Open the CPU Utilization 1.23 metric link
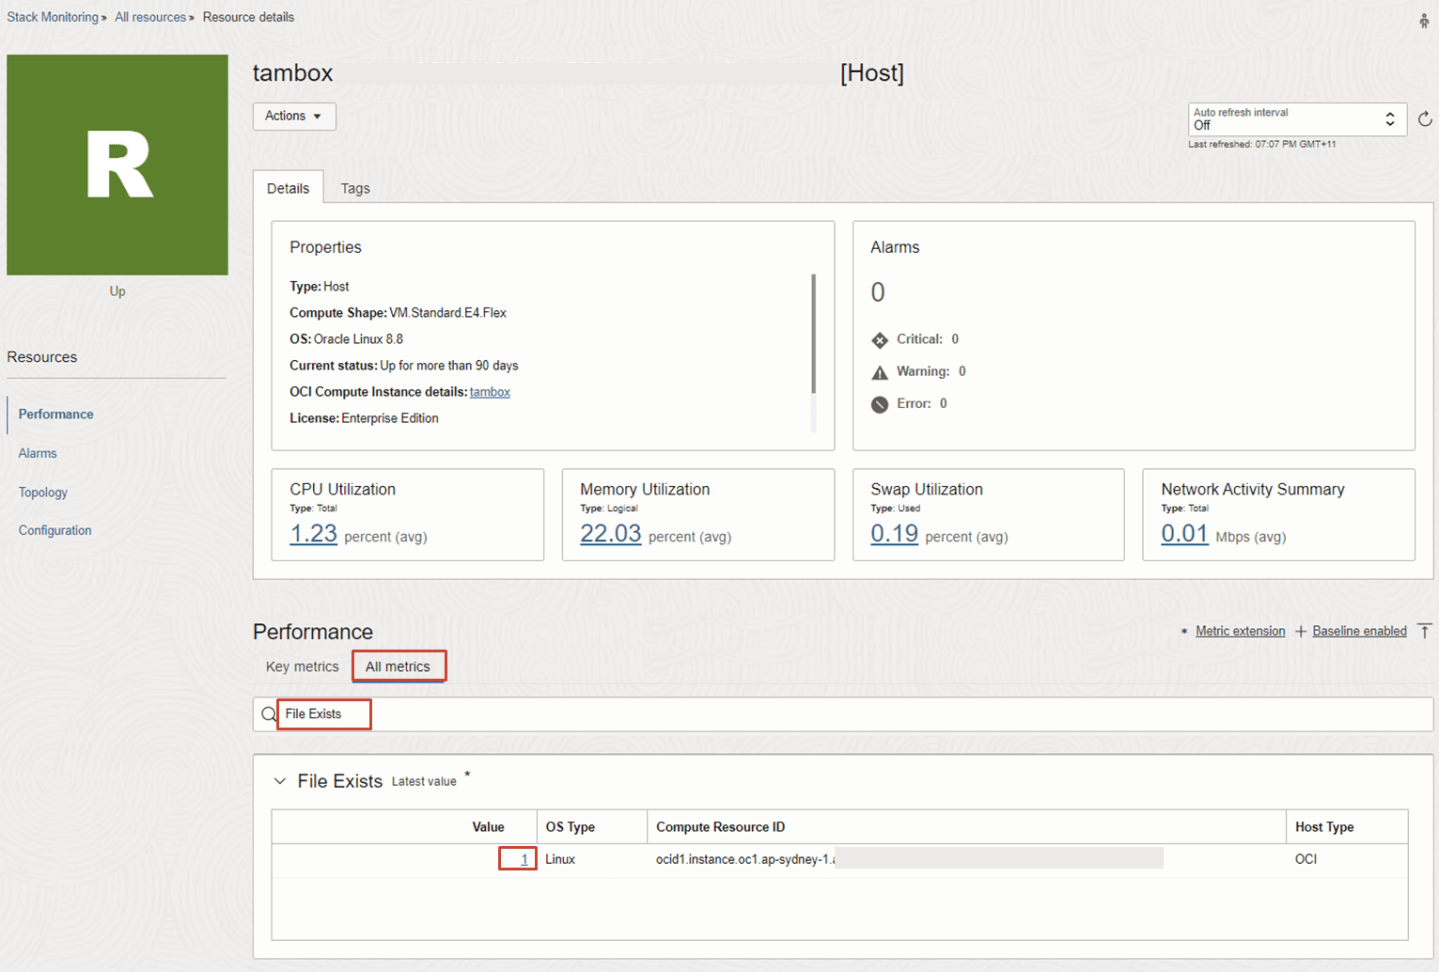 coord(312,533)
